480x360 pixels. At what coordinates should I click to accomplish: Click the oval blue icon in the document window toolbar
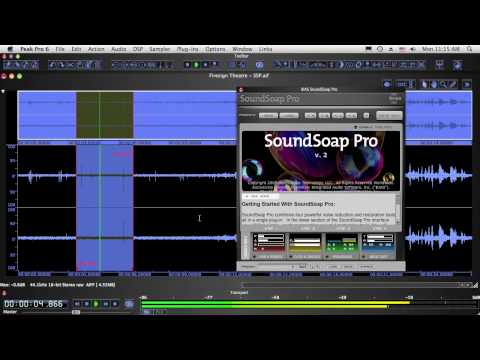387,84
